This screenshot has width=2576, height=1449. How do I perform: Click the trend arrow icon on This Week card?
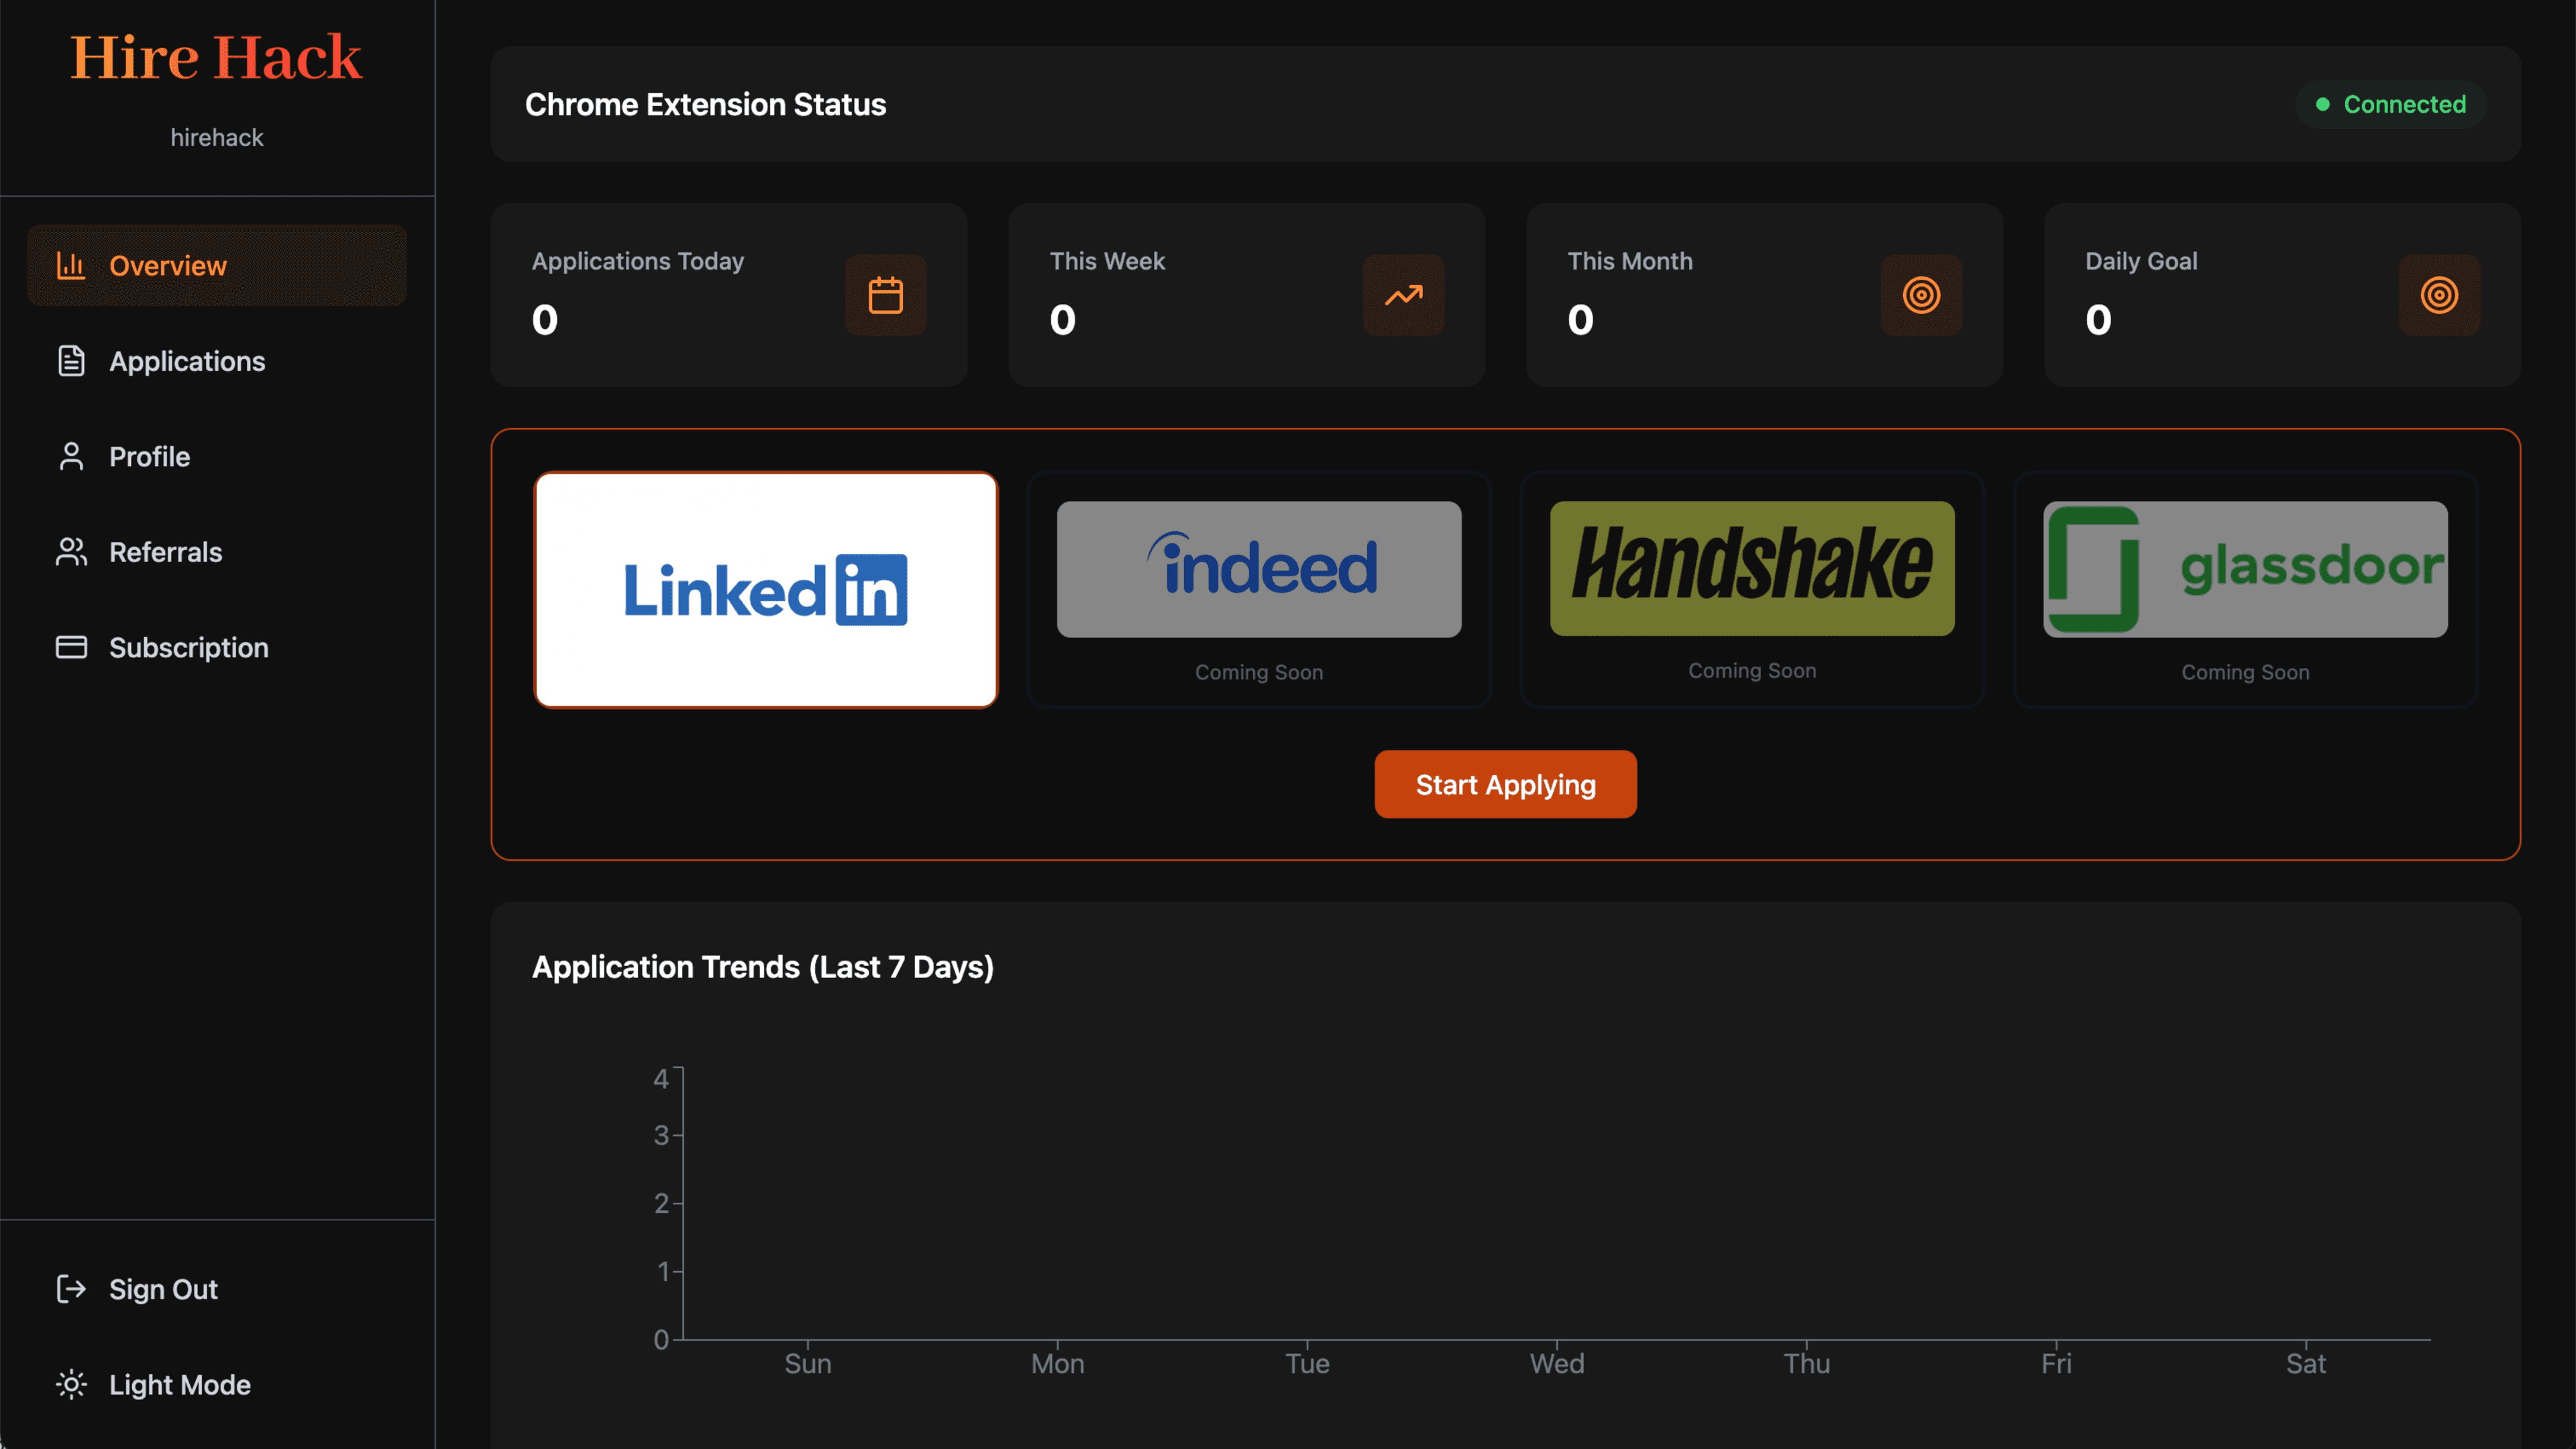(x=1403, y=295)
